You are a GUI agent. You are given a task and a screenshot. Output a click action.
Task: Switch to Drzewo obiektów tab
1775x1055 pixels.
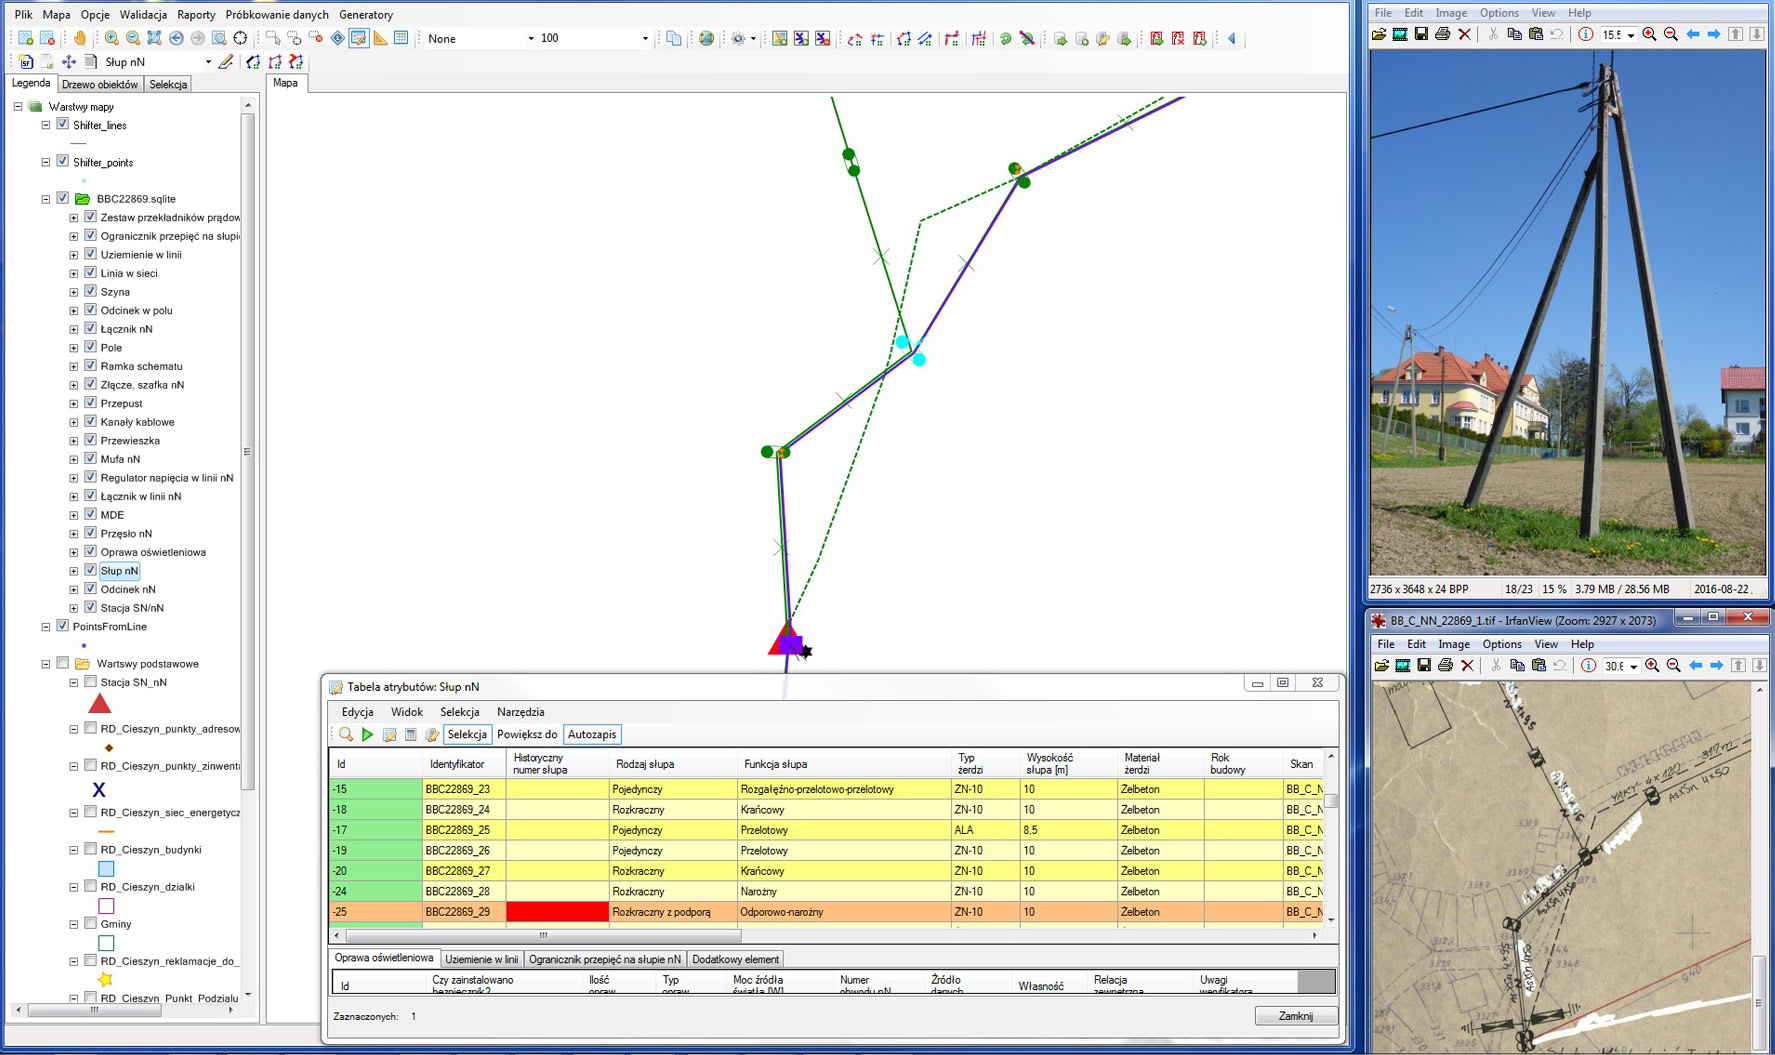pos(100,85)
